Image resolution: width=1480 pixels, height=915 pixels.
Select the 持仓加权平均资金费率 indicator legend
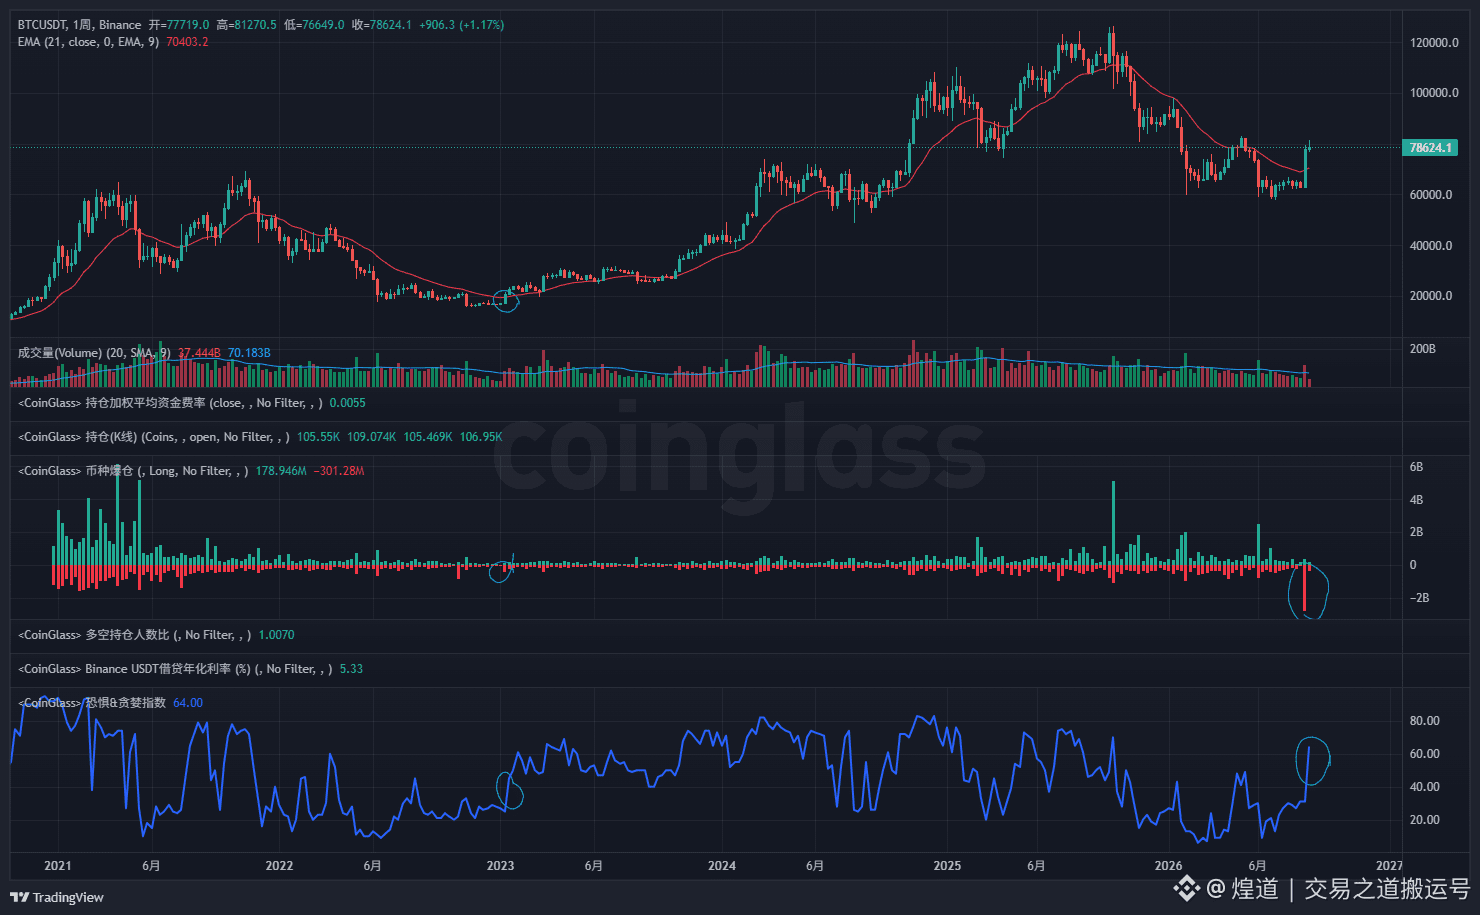tap(170, 403)
